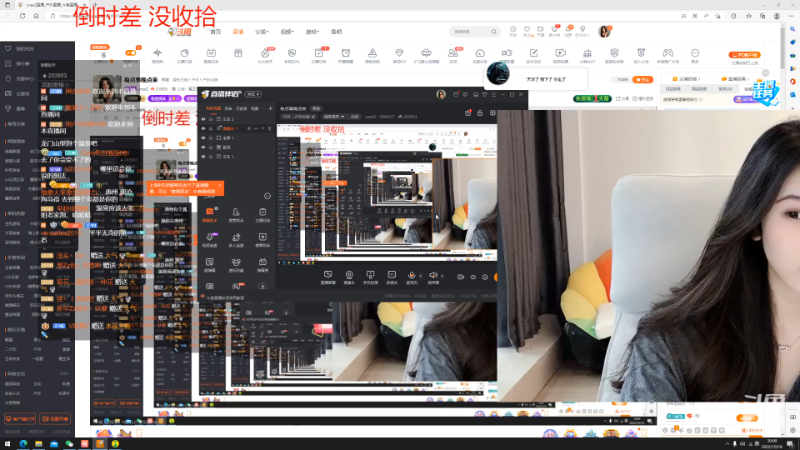Click the two-people fans icon in streamer toolbar
The width and height of the screenshot is (800, 450).
coord(453,53)
